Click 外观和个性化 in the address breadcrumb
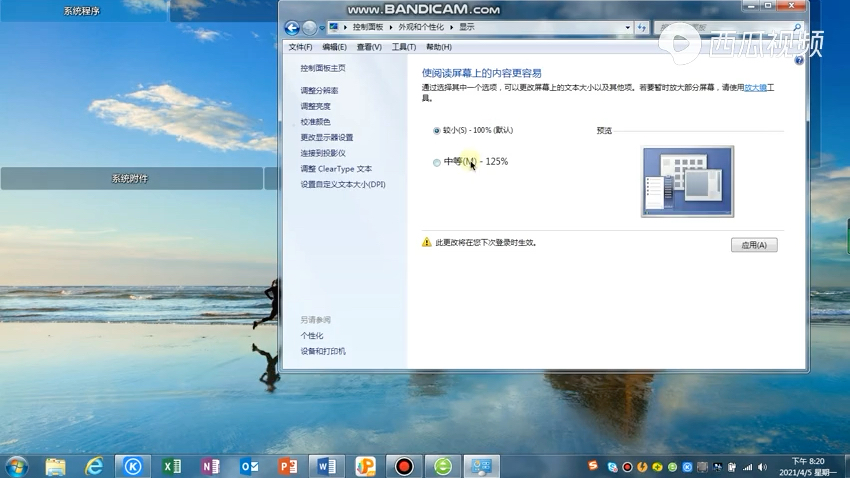 point(421,27)
